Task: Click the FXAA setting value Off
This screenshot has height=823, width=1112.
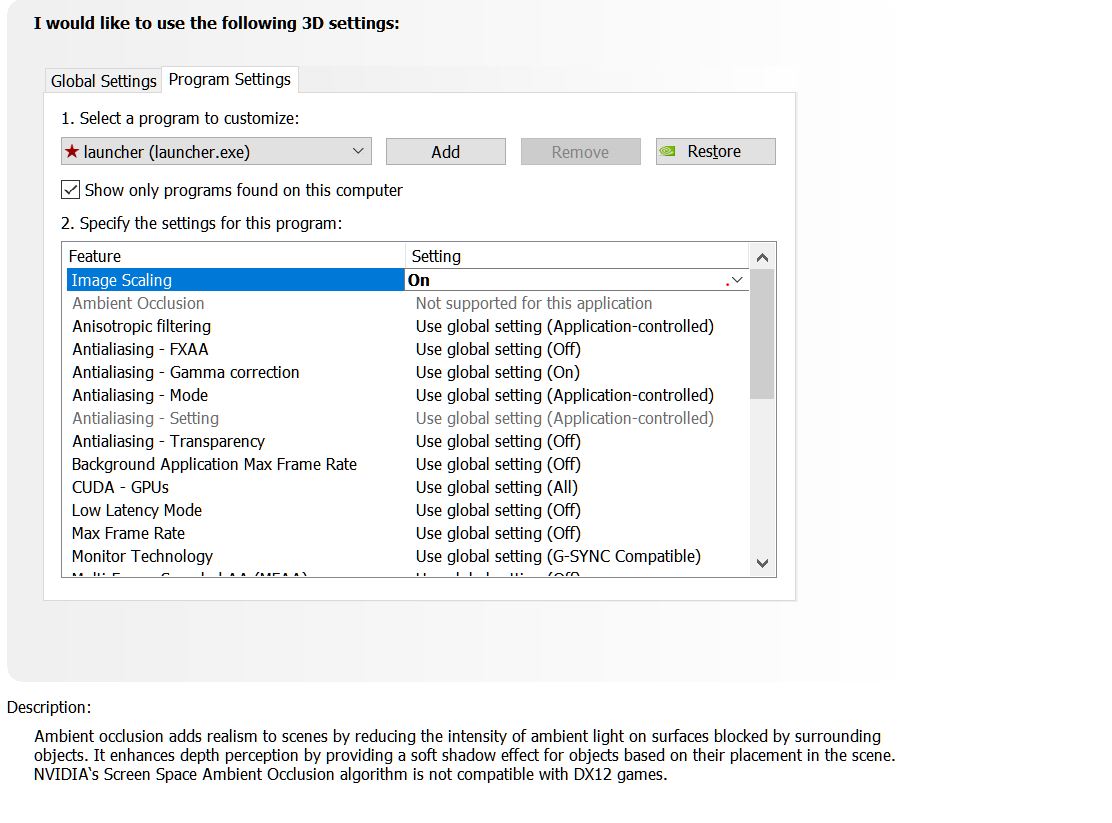Action: [x=498, y=349]
